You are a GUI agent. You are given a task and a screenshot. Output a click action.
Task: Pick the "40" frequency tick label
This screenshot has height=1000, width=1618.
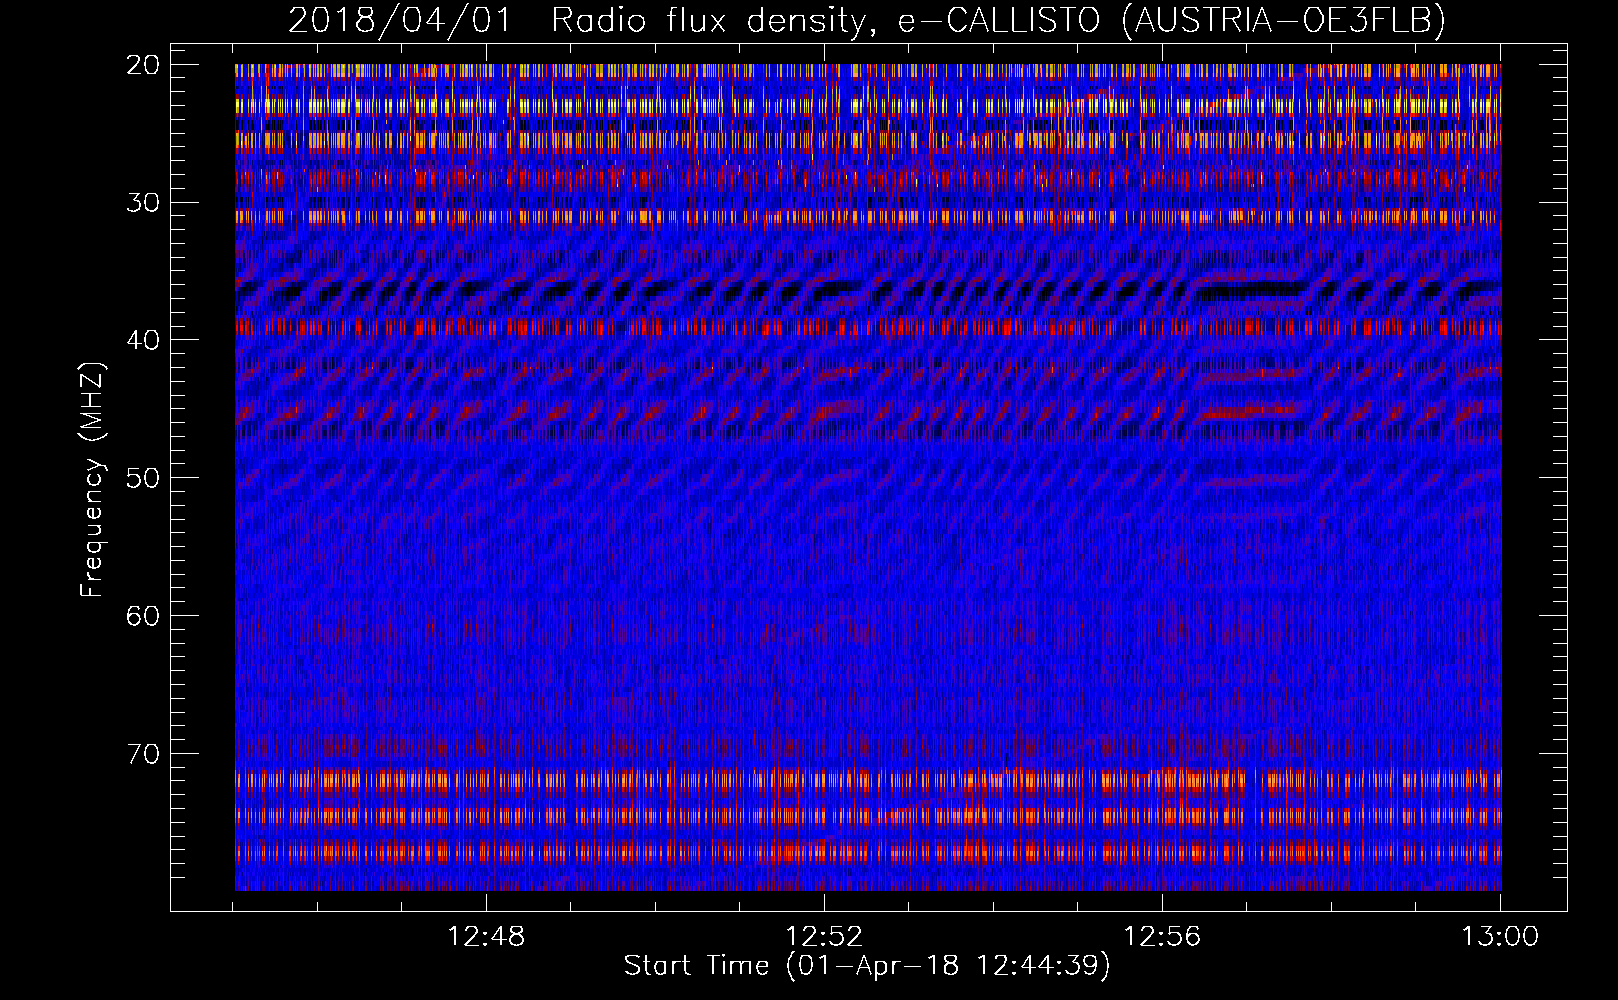(144, 340)
